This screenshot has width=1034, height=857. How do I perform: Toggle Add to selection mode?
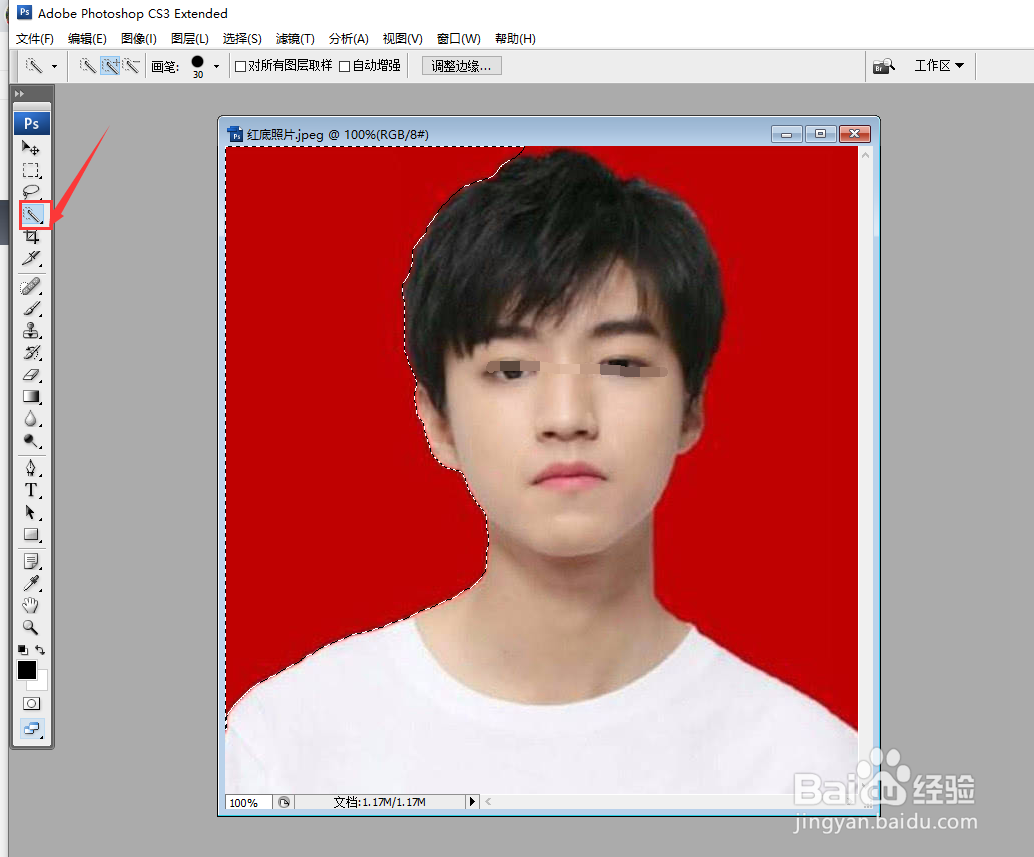(x=112, y=65)
